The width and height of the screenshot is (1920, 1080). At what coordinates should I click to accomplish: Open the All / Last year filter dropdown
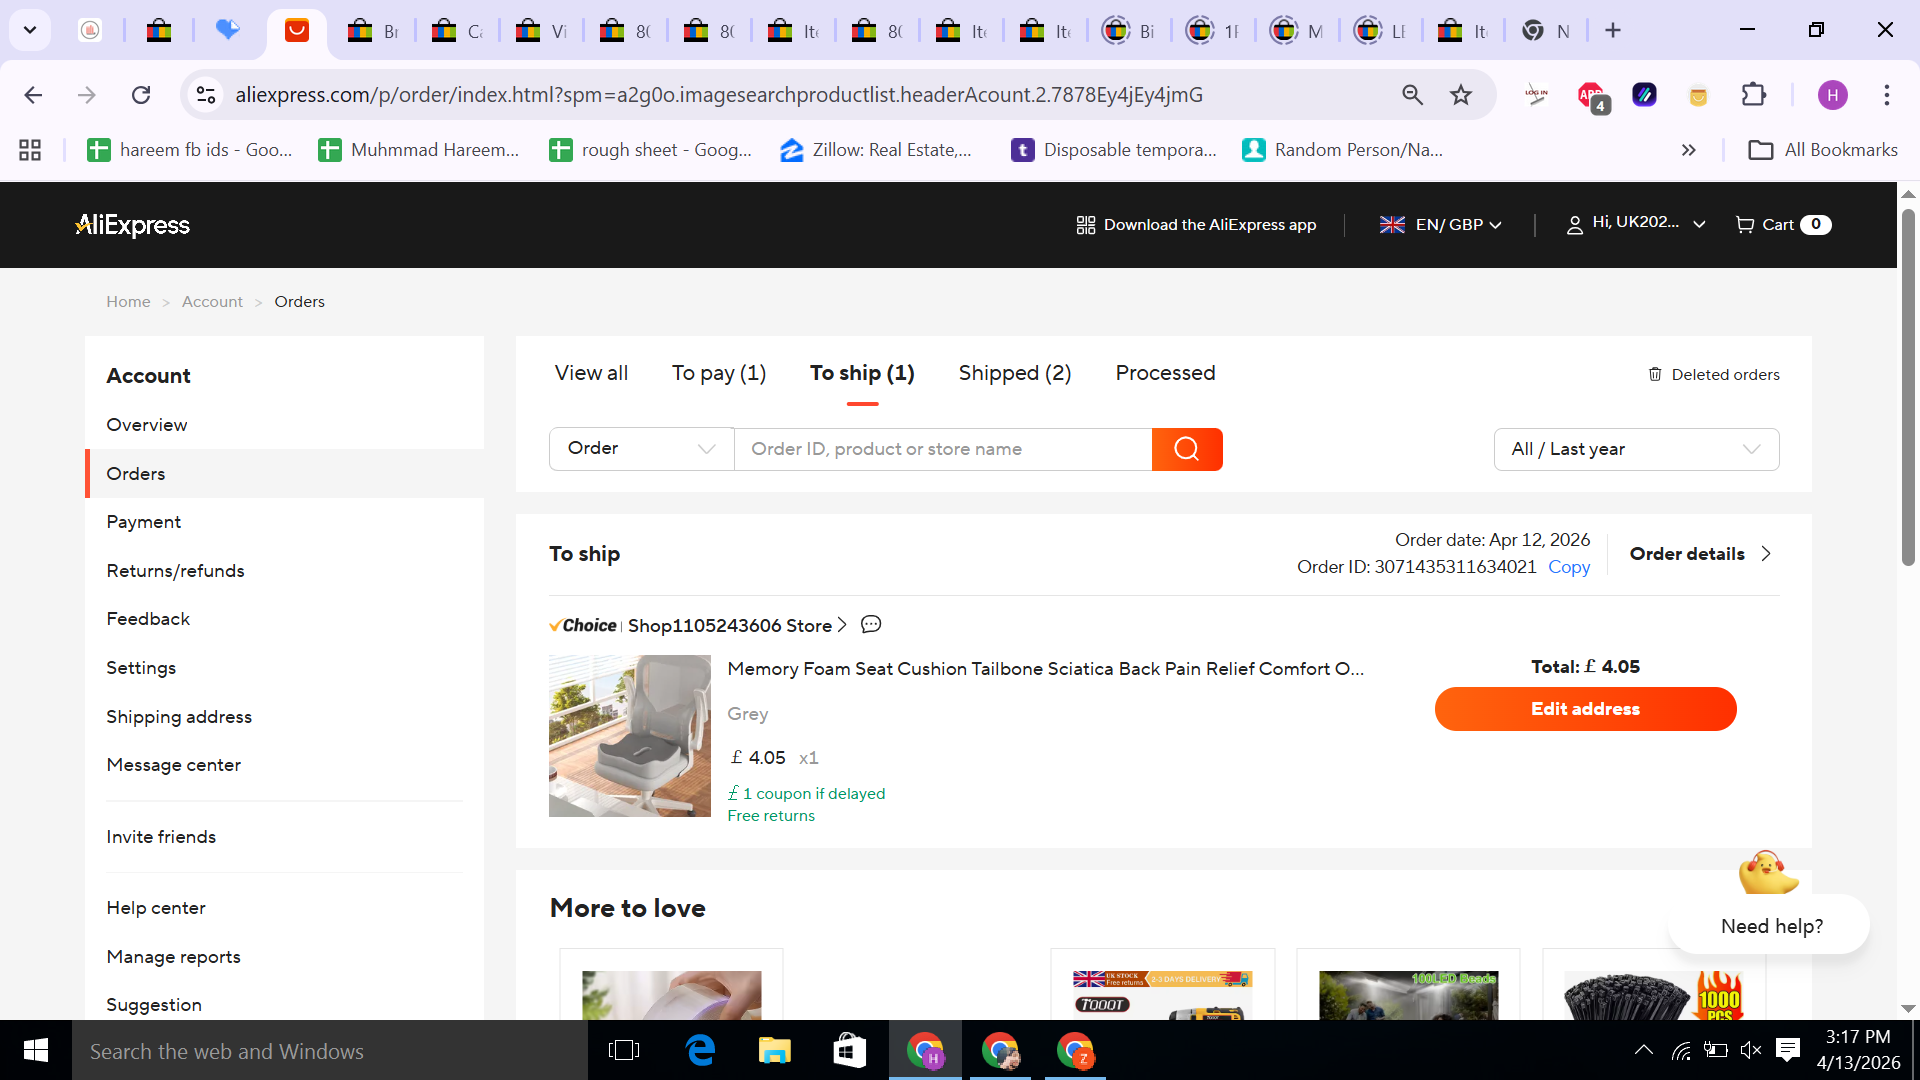1636,449
